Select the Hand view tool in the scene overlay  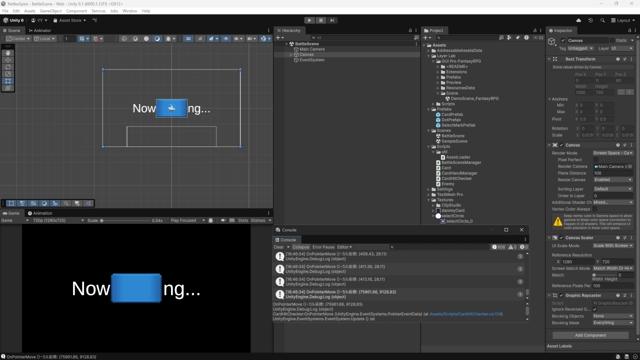click(8, 53)
